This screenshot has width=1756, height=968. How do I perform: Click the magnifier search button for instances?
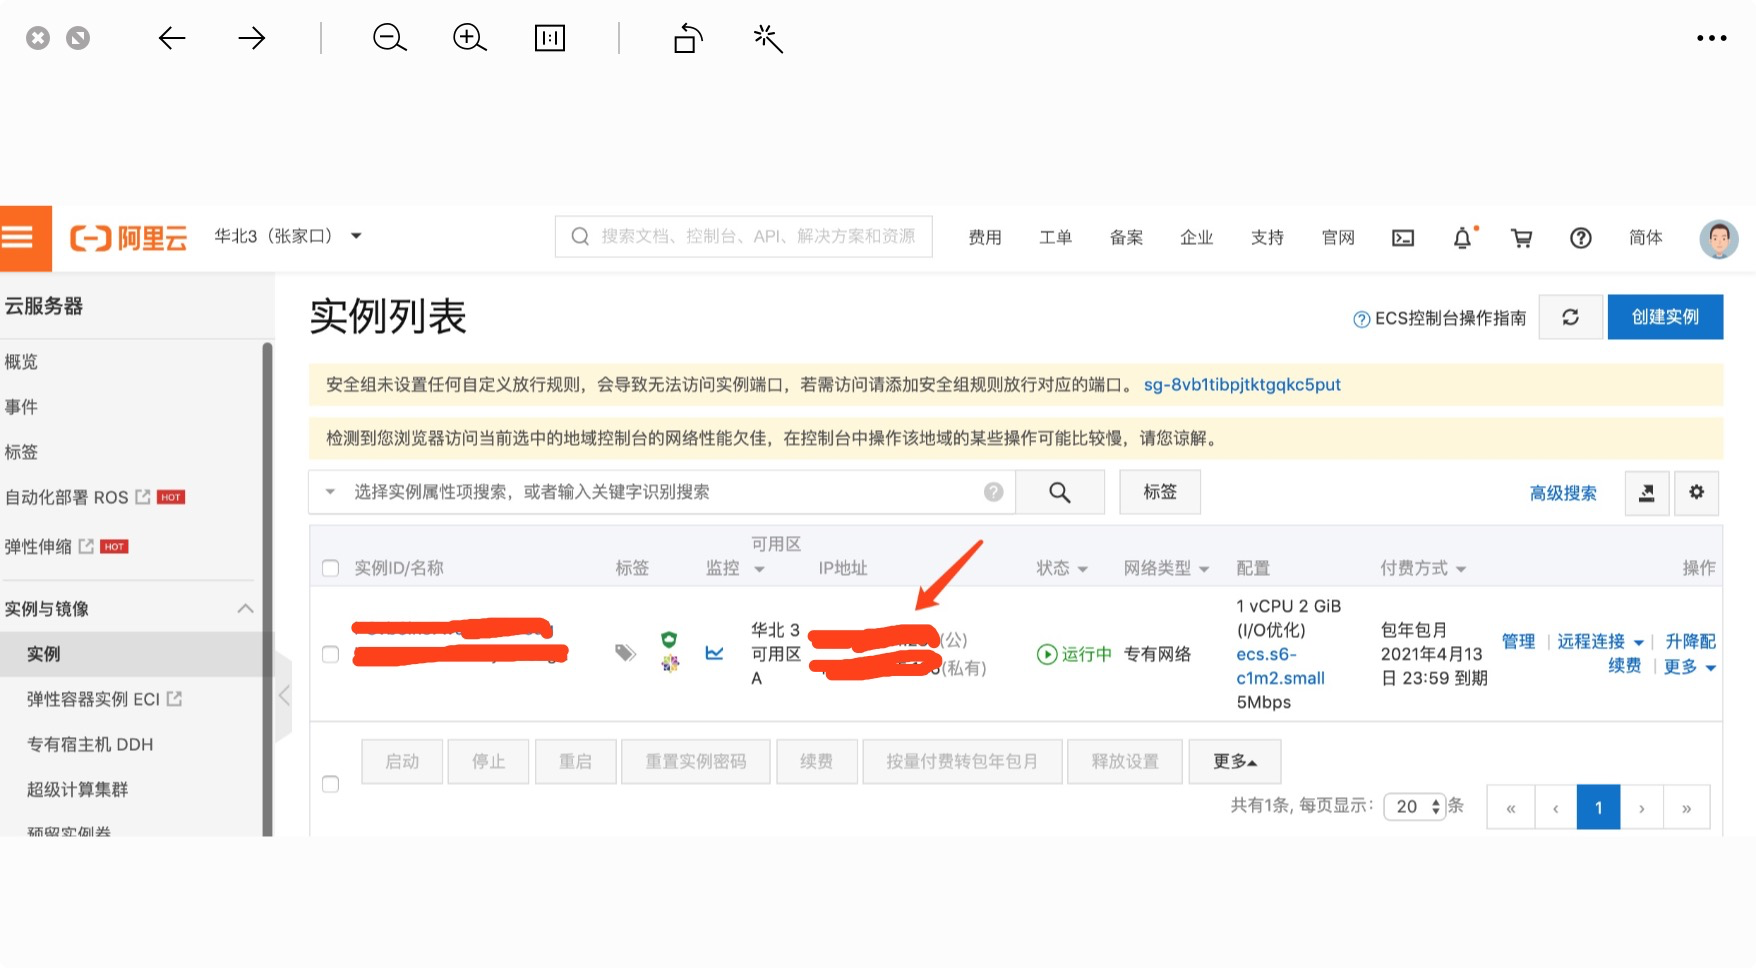click(x=1060, y=492)
